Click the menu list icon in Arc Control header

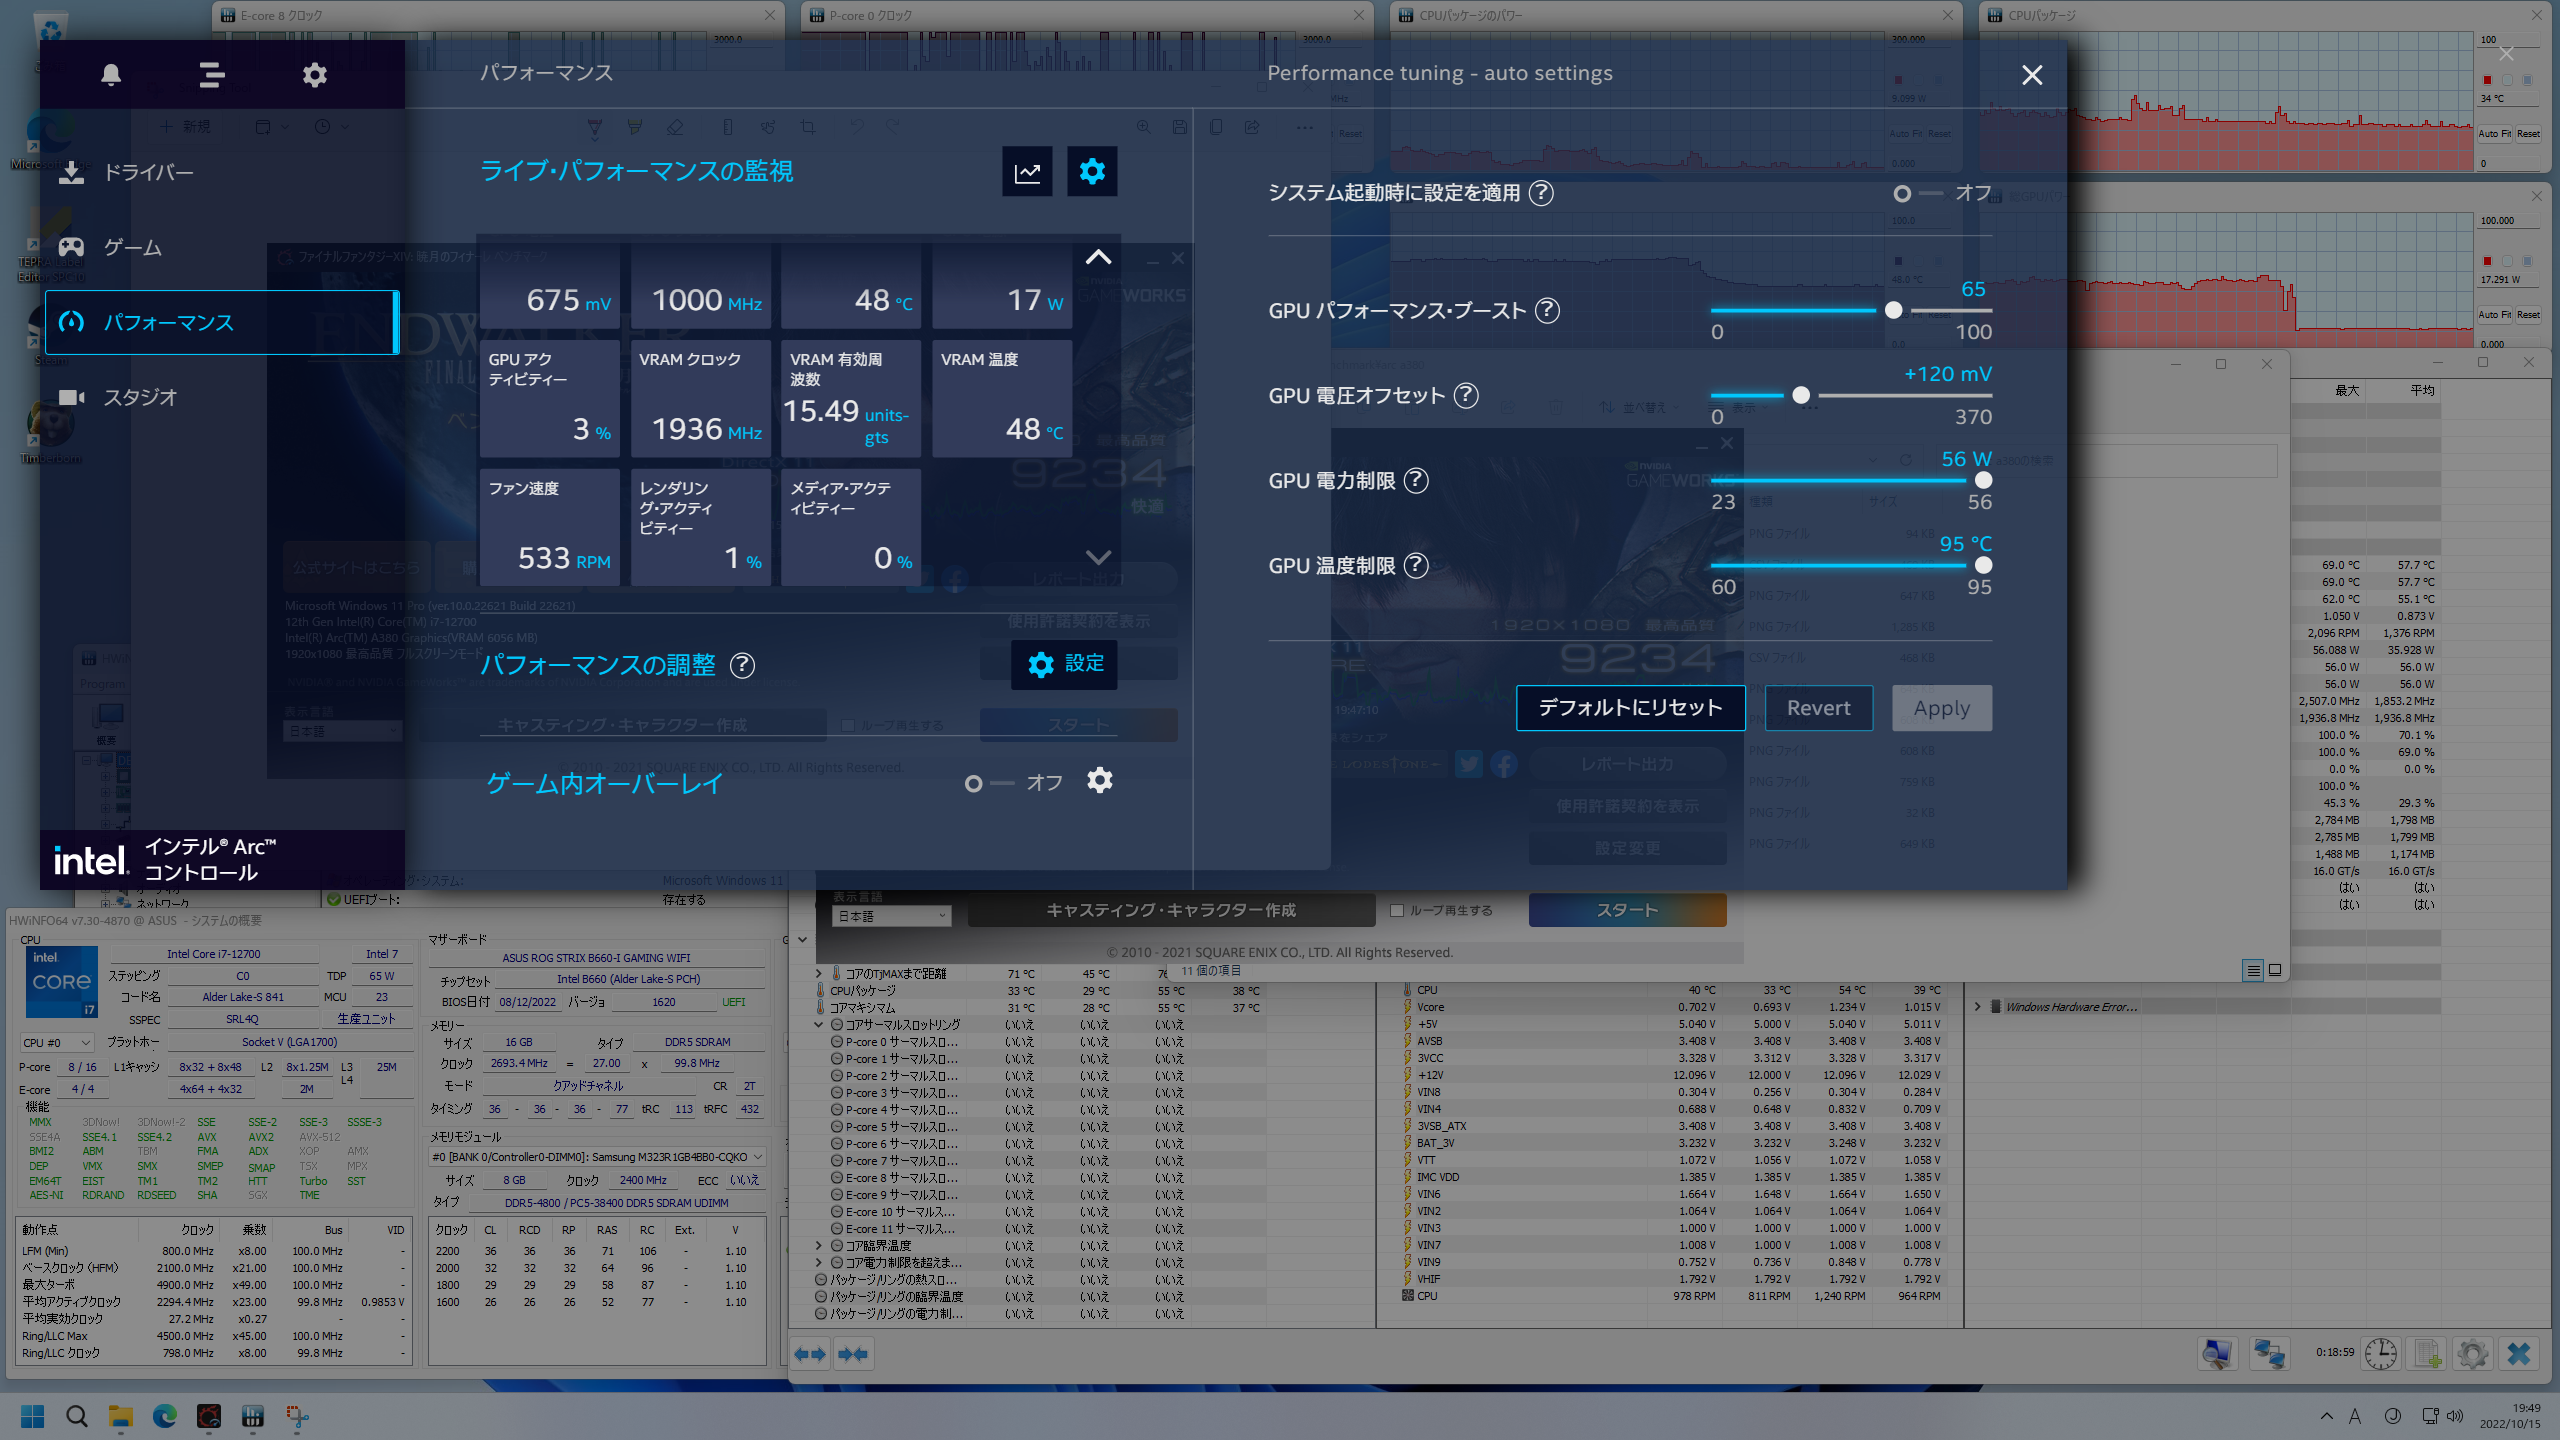point(211,75)
